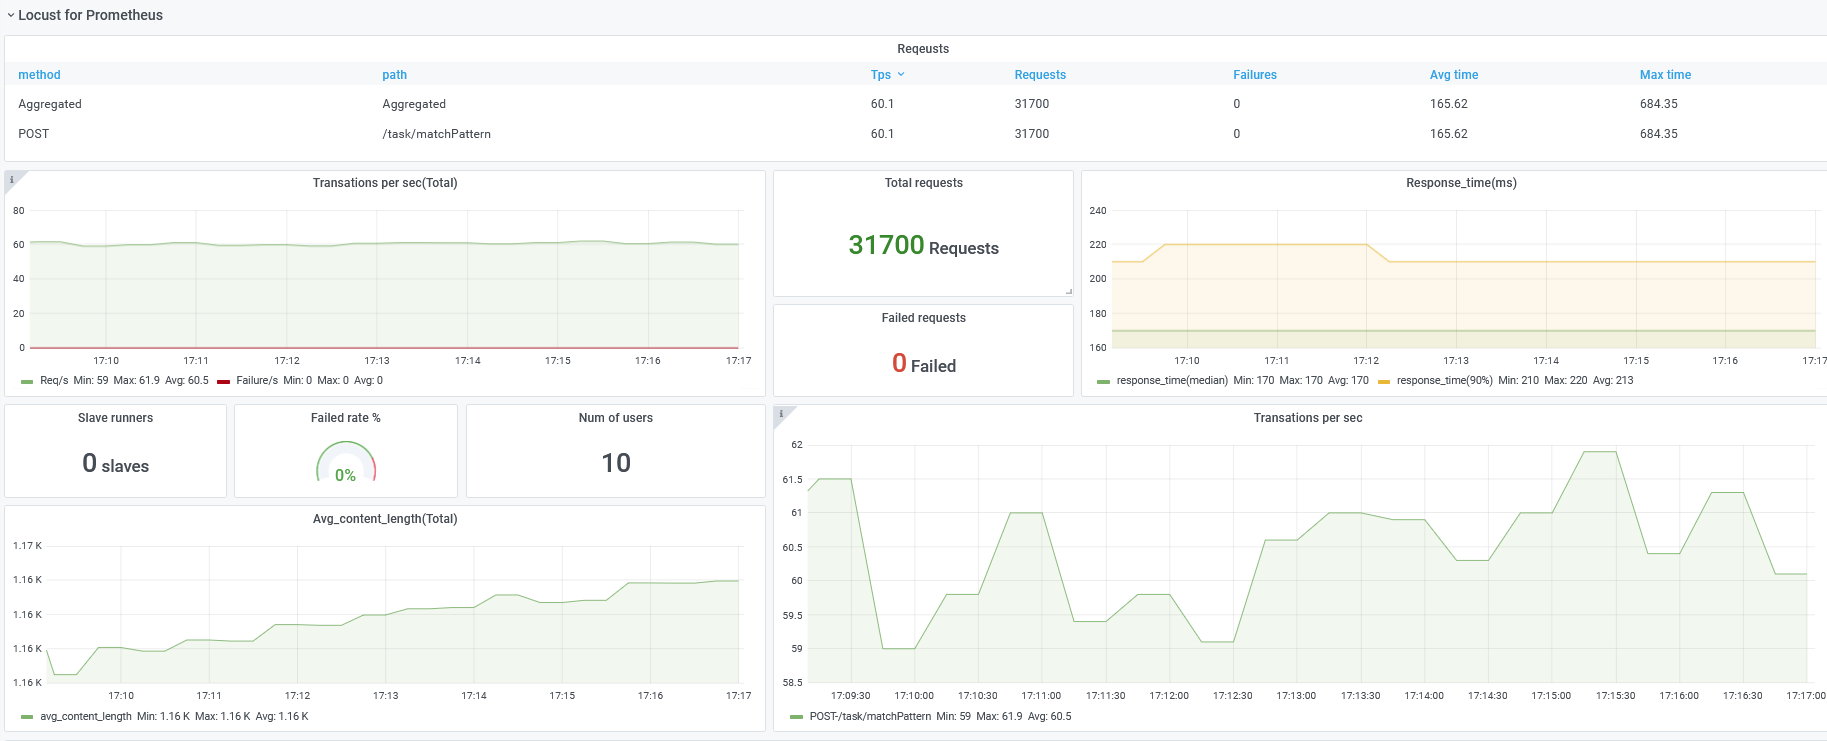The width and height of the screenshot is (1827, 741).
Task: Sort table by Tps column arrow
Action: point(901,75)
